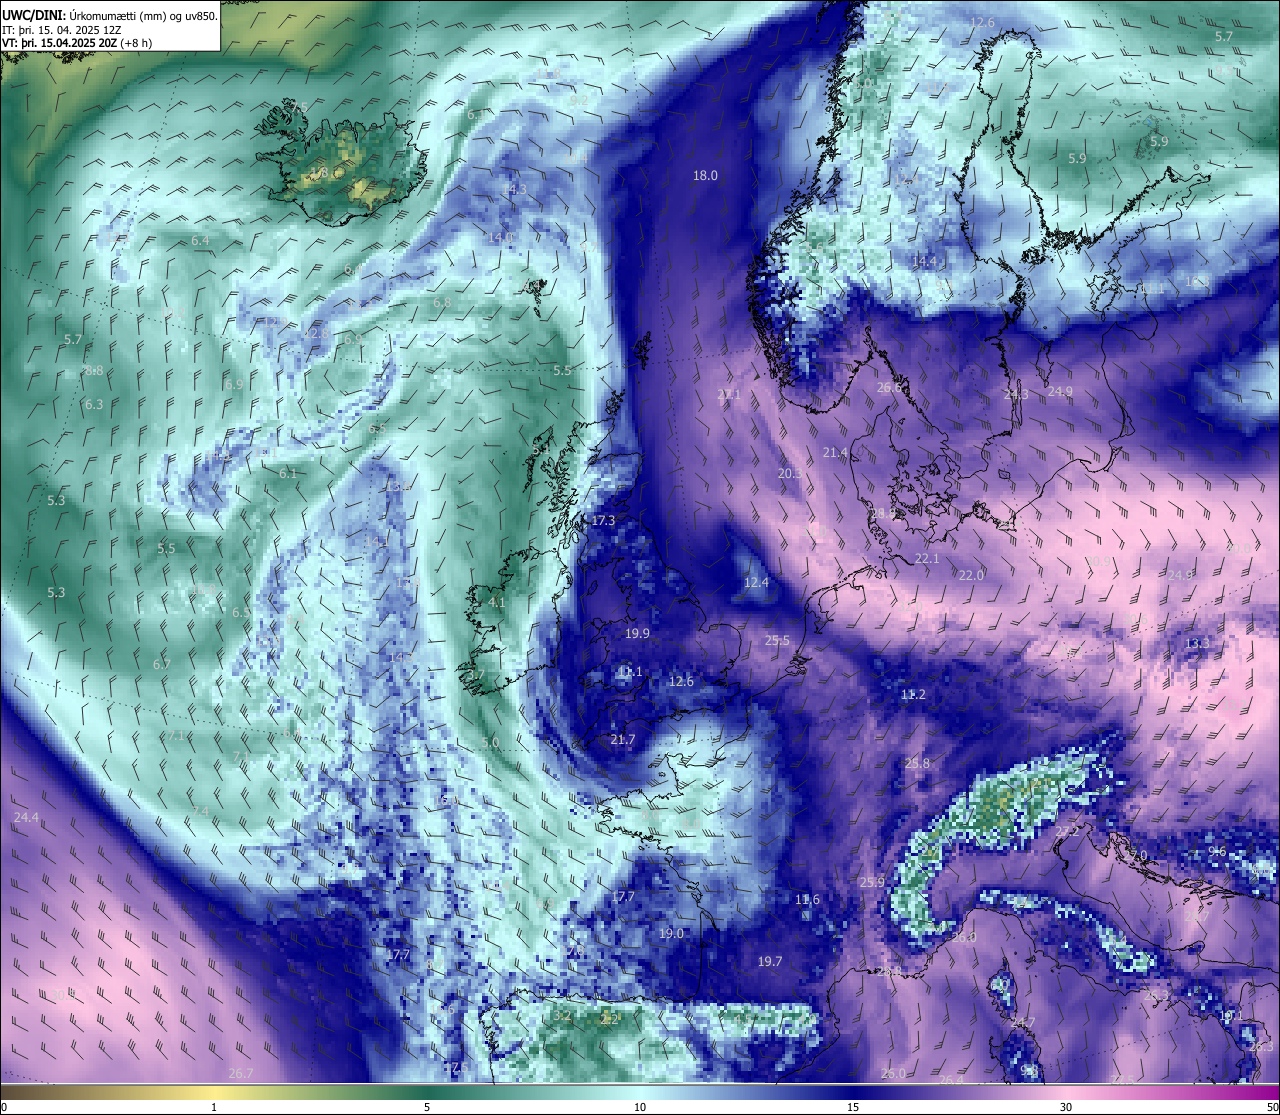1280x1115 pixels.
Task: Click the 21.4 value label
Action: [x=835, y=452]
